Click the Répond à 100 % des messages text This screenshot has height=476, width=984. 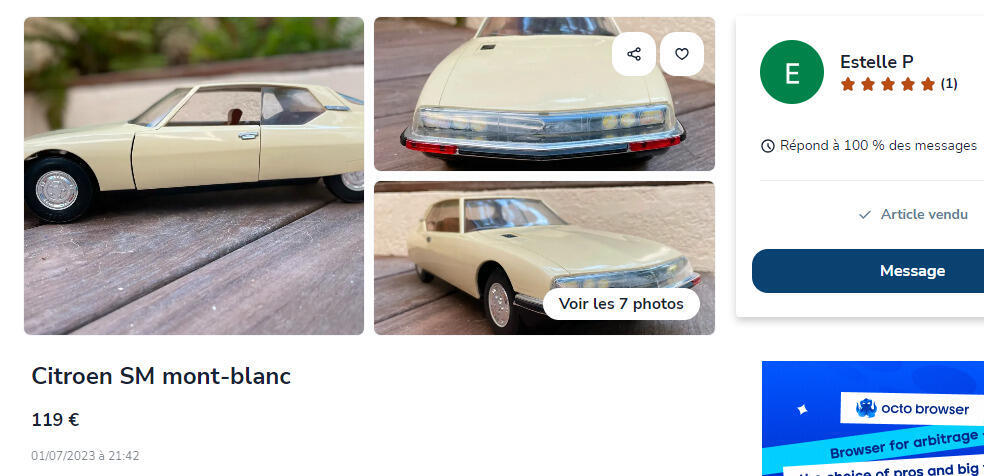[878, 146]
